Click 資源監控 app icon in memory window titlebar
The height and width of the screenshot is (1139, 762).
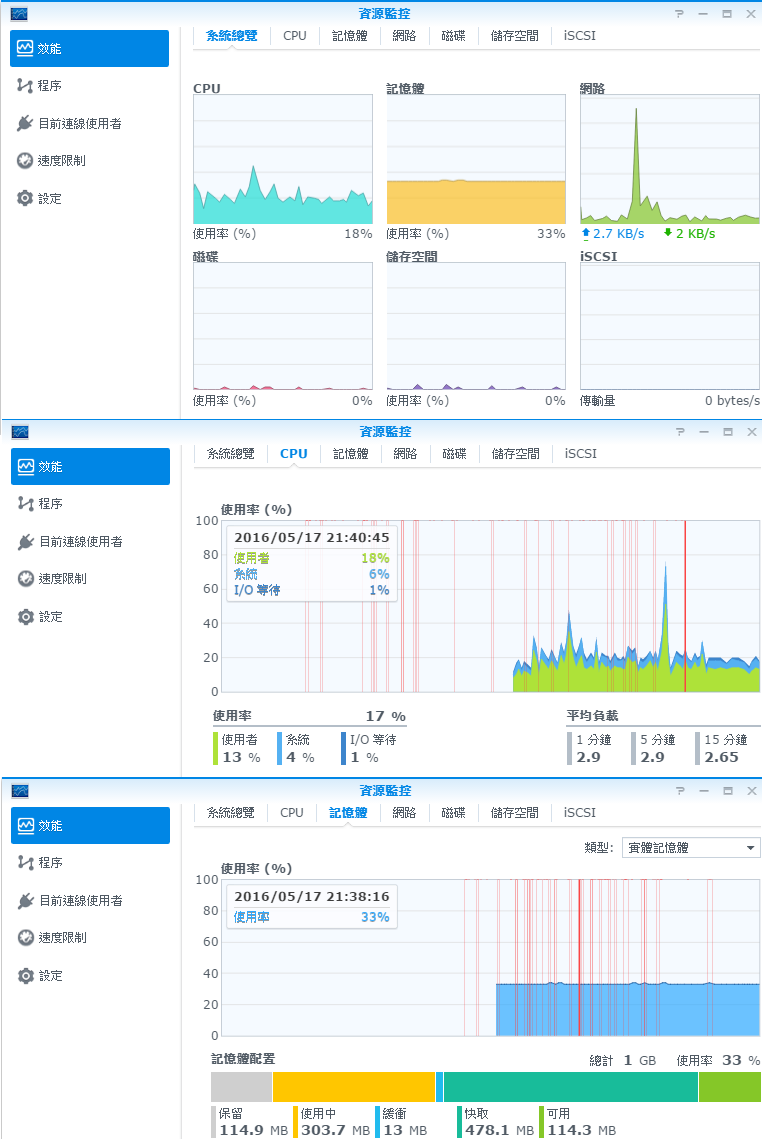20,791
